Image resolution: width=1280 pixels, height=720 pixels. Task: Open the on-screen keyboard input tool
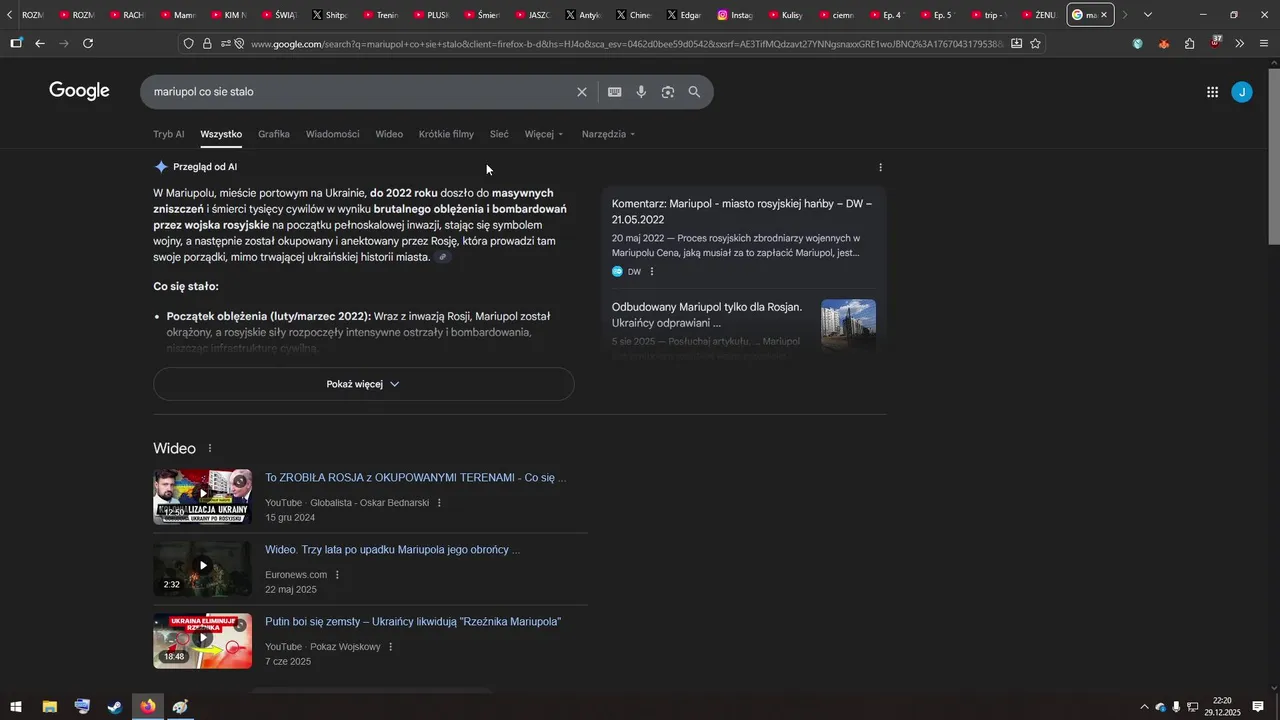[x=615, y=92]
